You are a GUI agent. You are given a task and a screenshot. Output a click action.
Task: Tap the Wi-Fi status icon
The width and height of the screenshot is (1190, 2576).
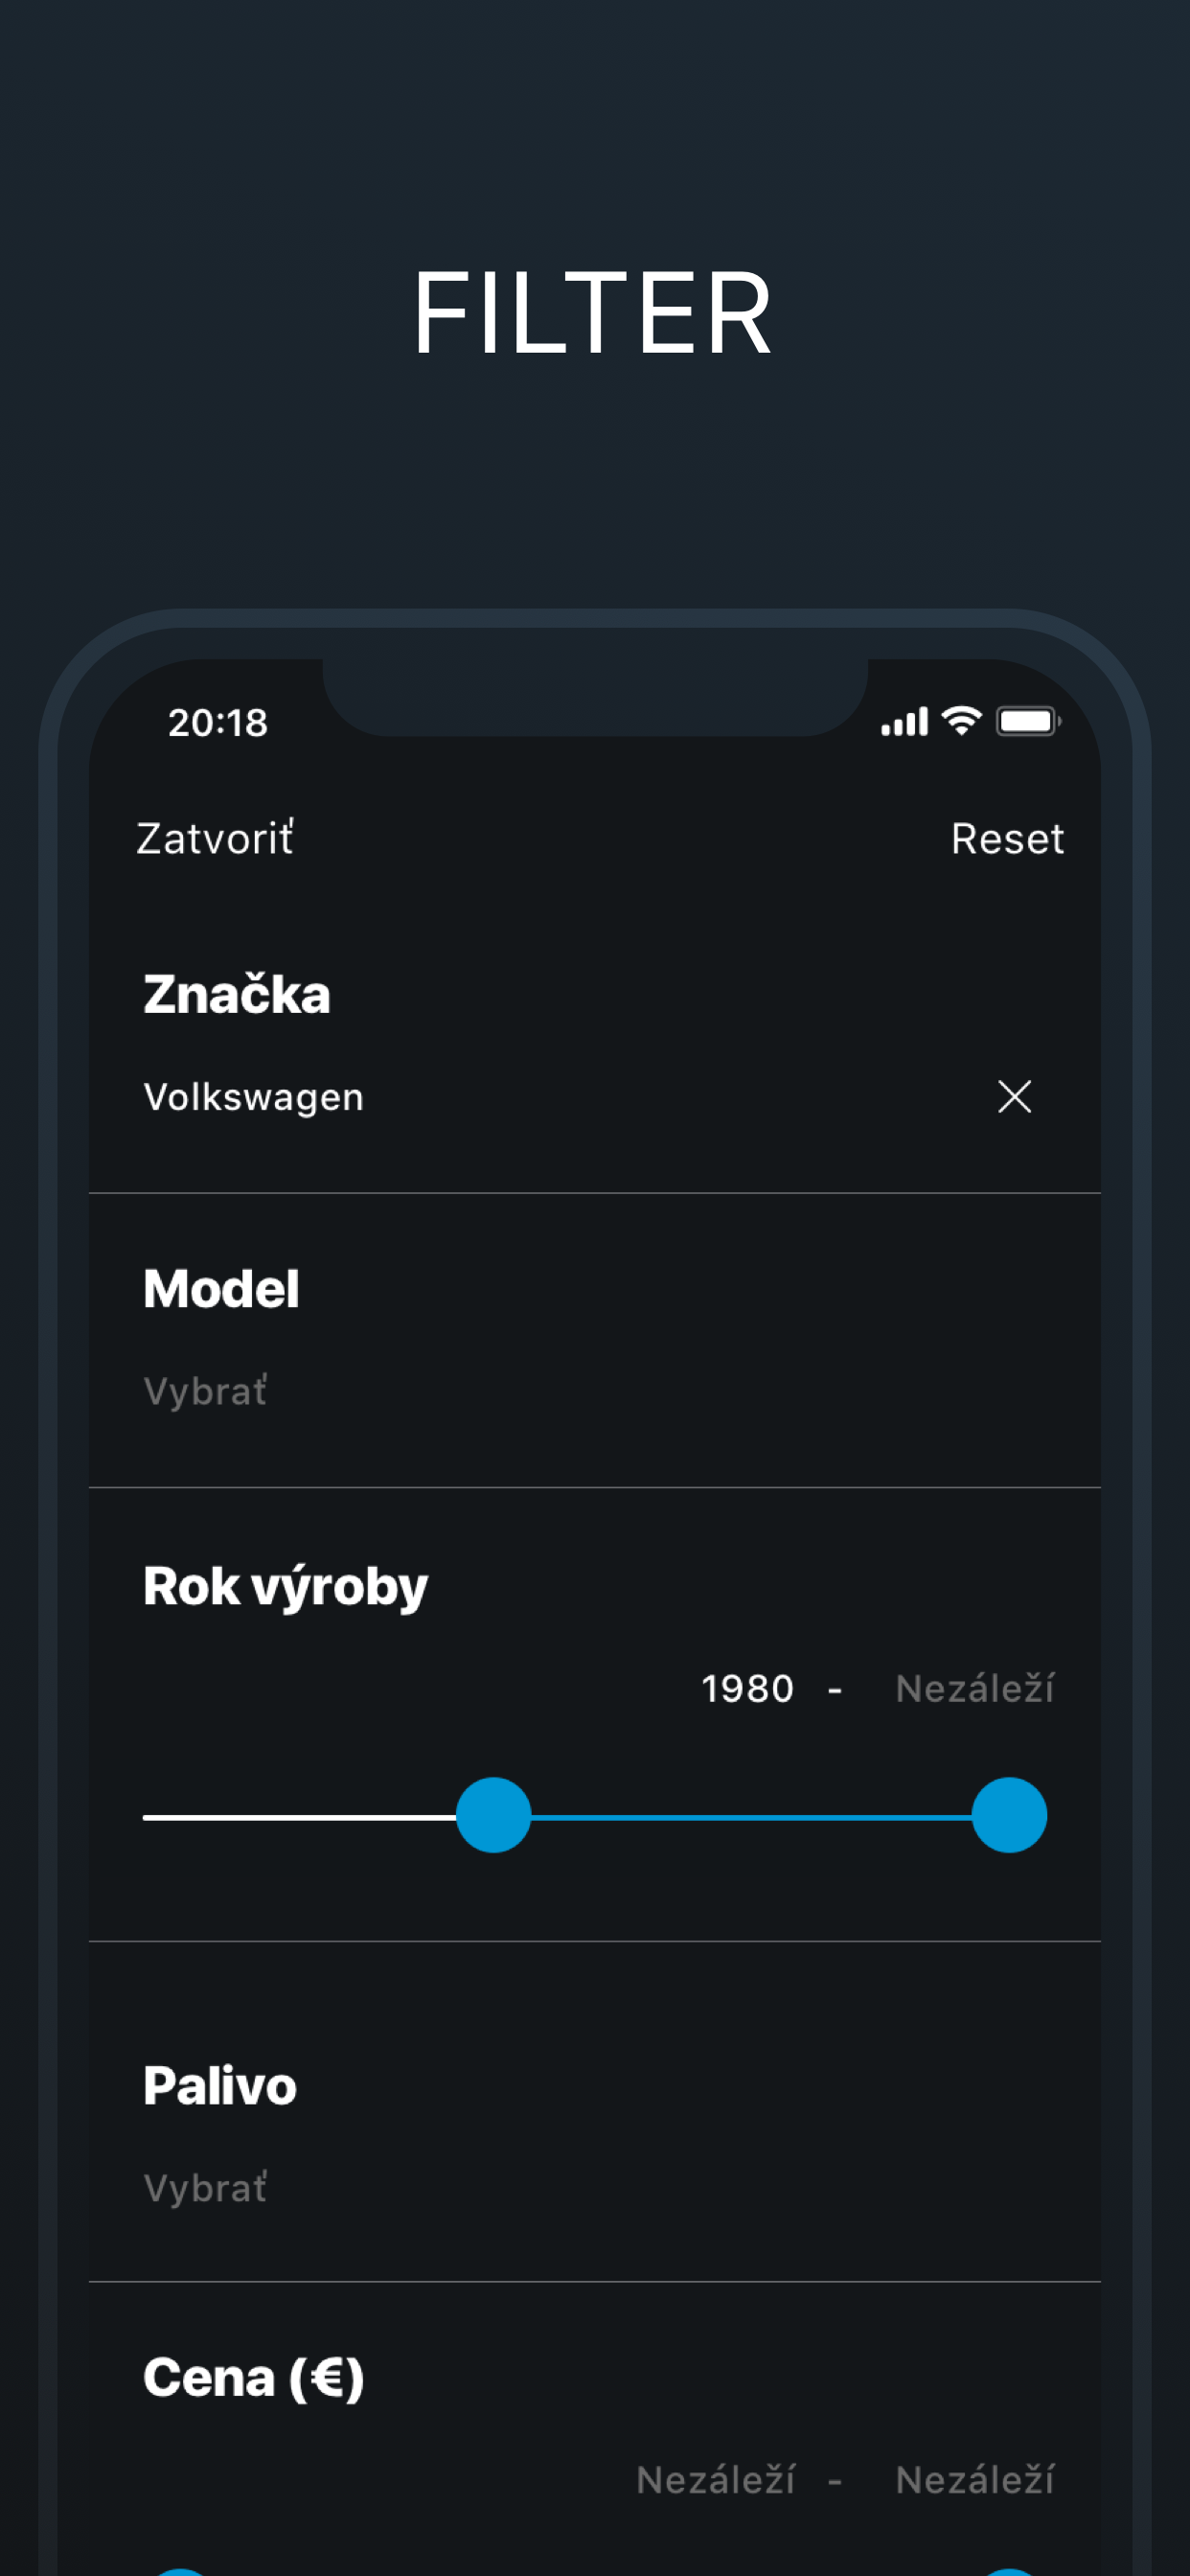[x=961, y=720]
